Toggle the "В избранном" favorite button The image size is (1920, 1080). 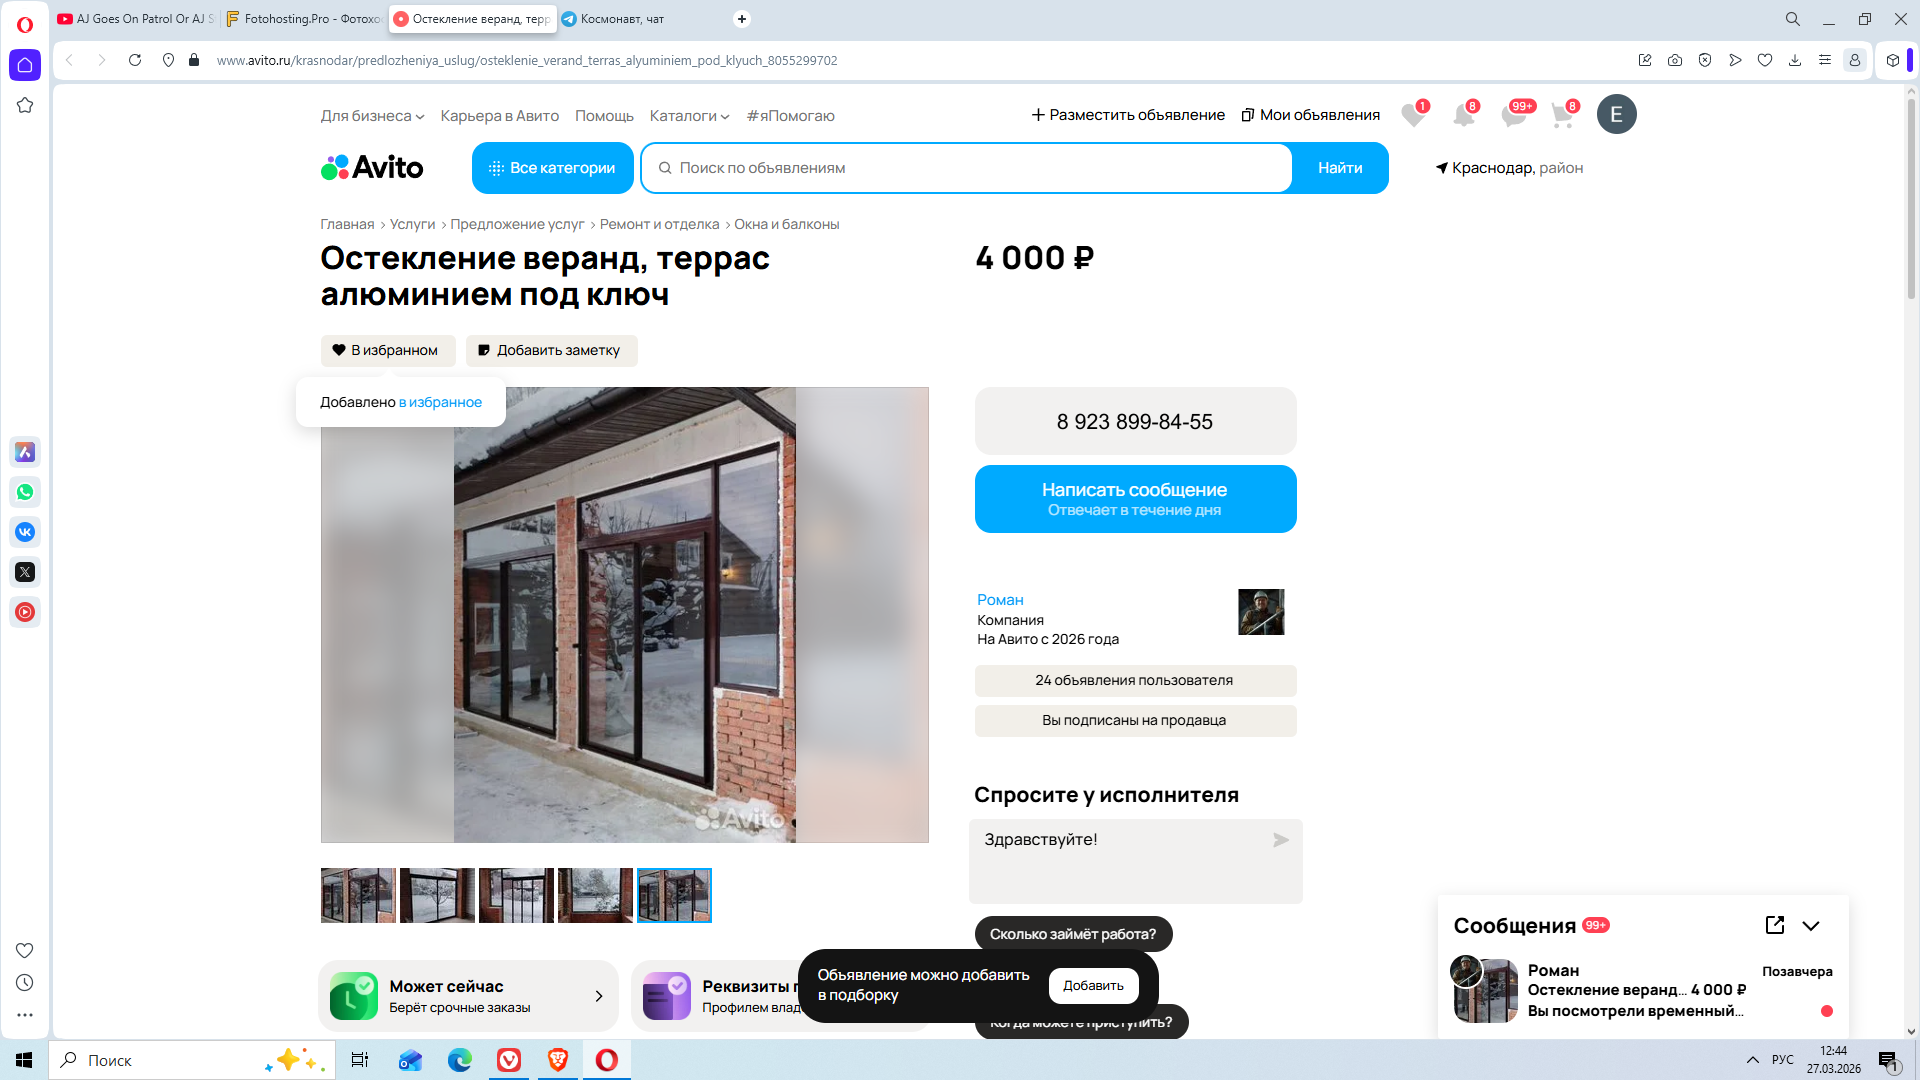click(388, 350)
